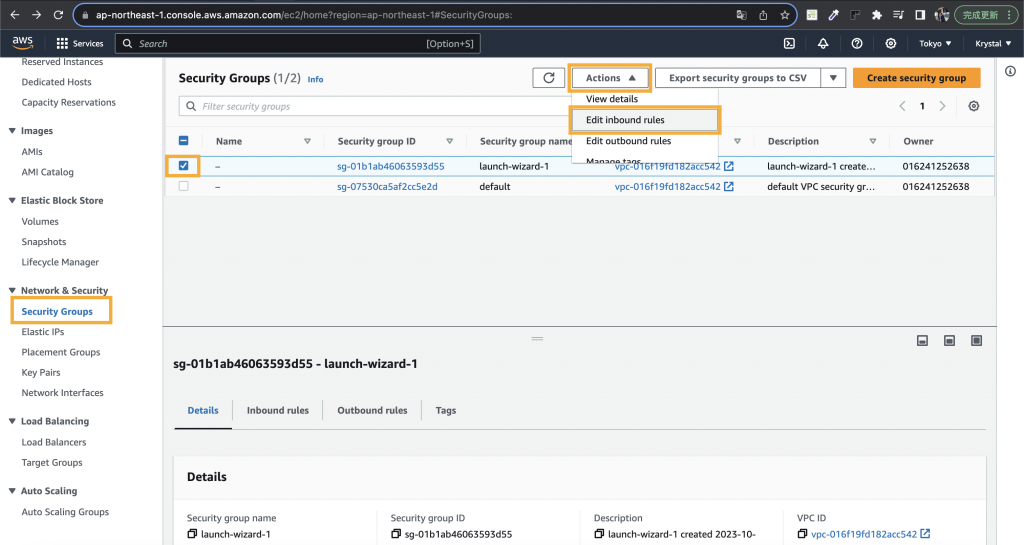The height and width of the screenshot is (545, 1024).
Task: Open the CloudShell terminal icon
Action: [789, 43]
